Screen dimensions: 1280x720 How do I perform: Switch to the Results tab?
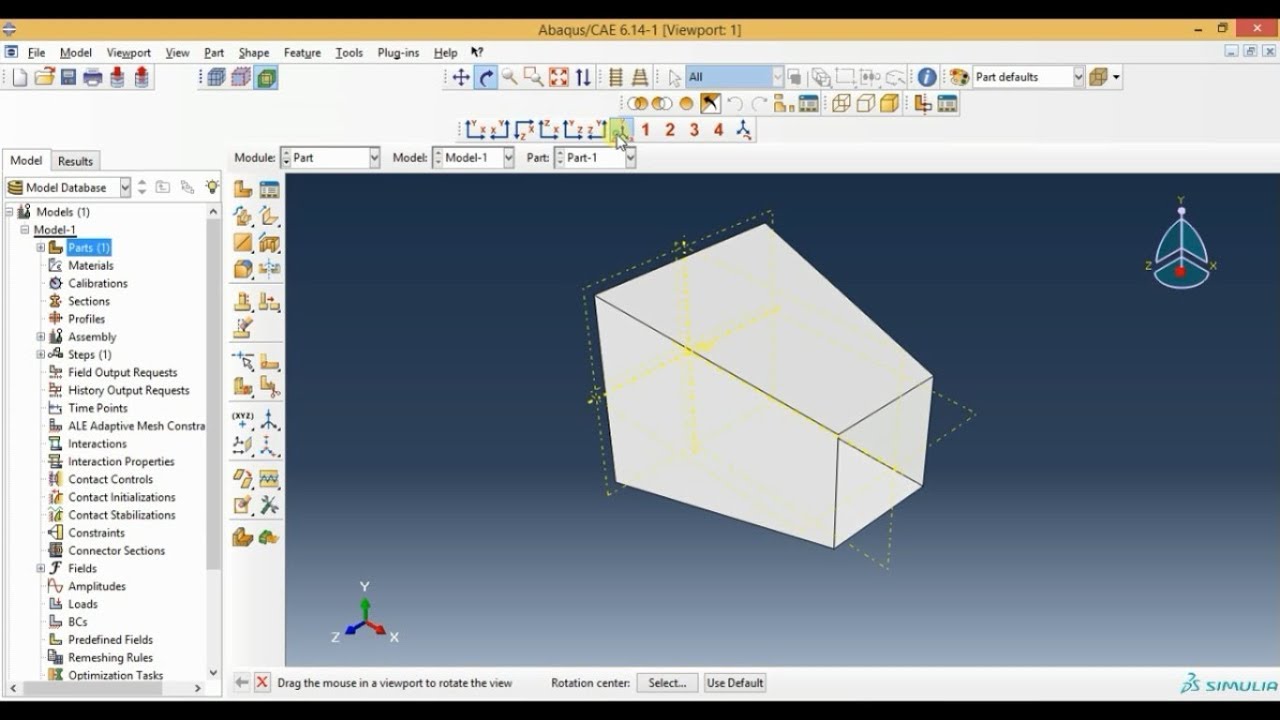(x=75, y=161)
